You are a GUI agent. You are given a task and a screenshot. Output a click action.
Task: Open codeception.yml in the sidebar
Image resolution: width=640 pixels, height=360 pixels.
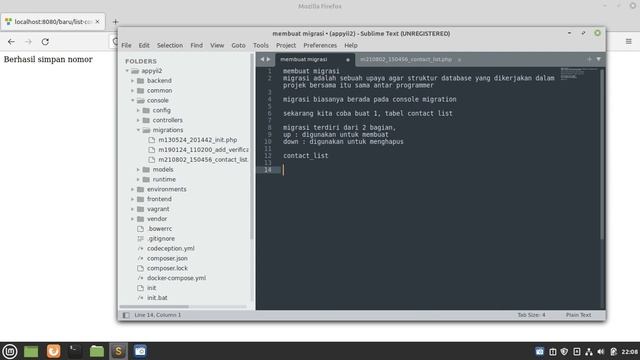171,249
